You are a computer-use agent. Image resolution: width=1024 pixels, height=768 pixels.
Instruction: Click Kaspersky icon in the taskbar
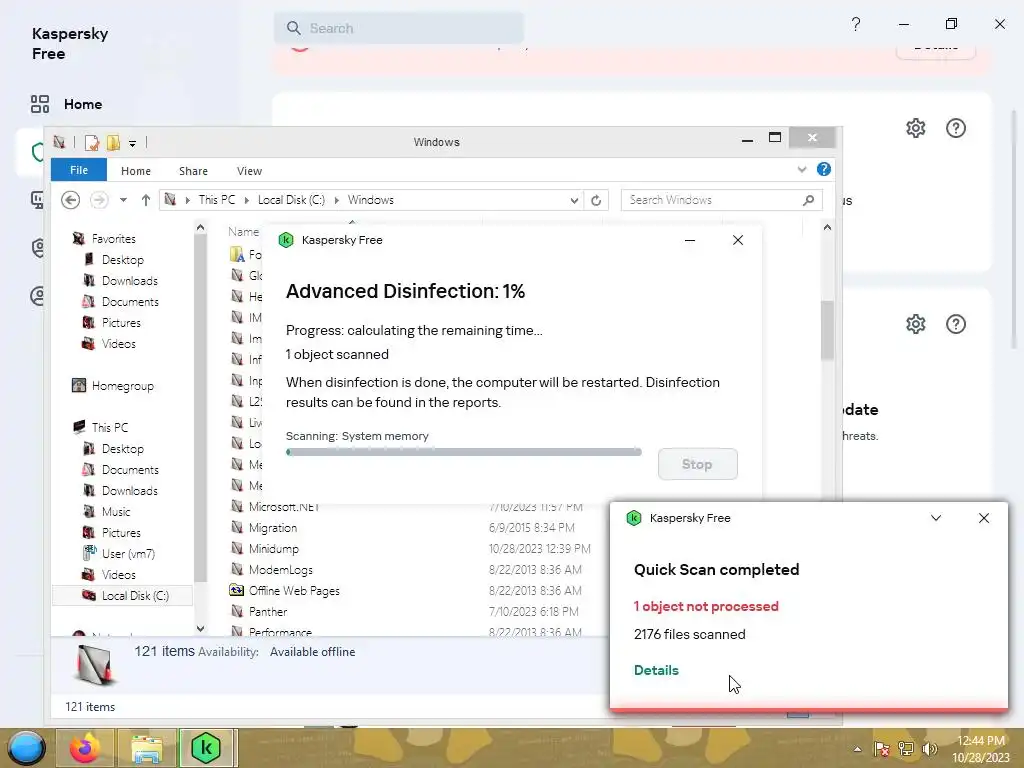(206, 748)
